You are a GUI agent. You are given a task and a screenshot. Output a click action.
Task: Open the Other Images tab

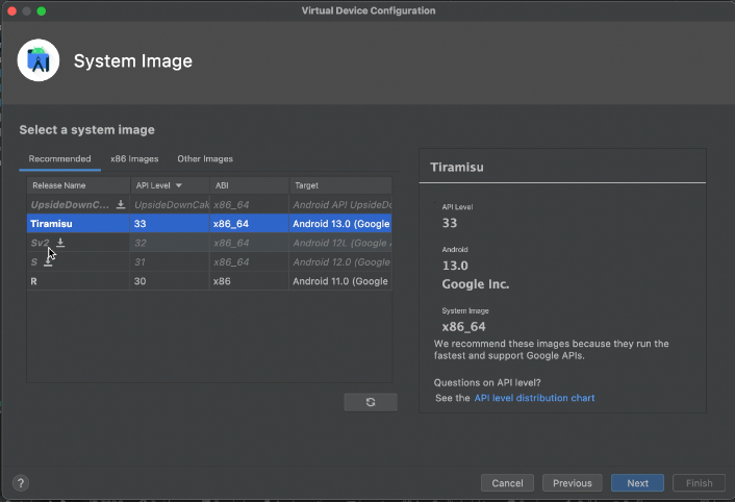205,159
